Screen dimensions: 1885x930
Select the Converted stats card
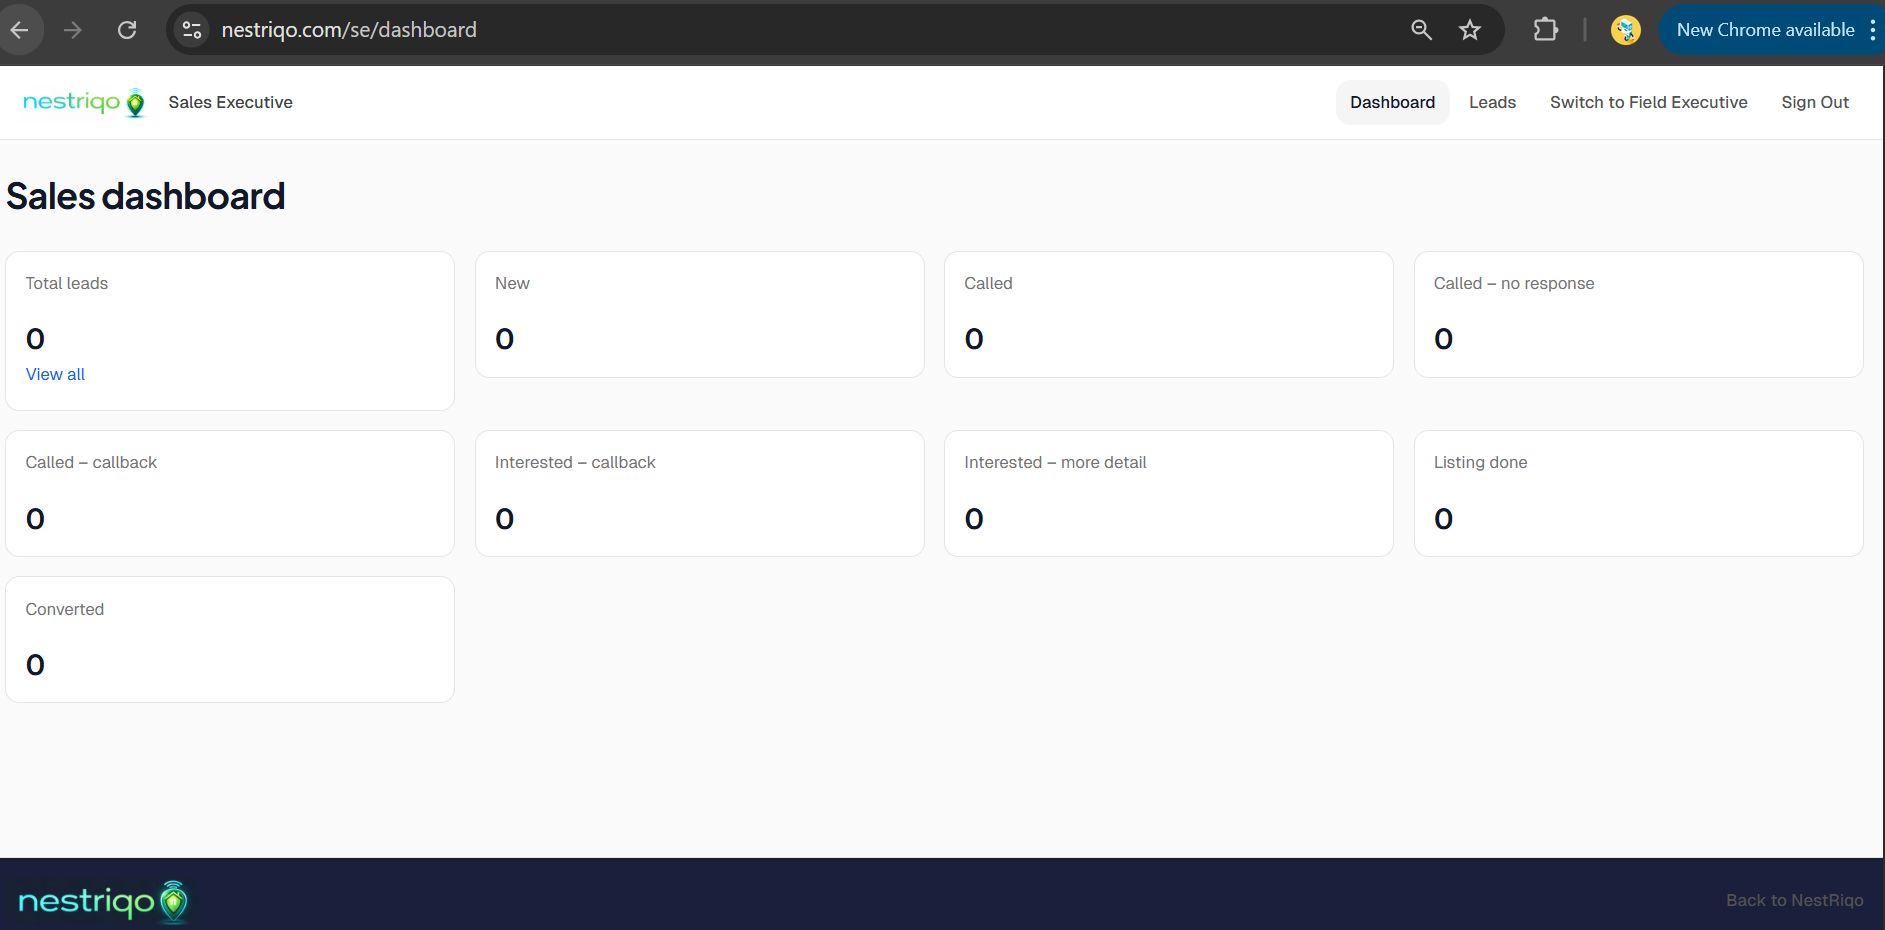click(230, 639)
